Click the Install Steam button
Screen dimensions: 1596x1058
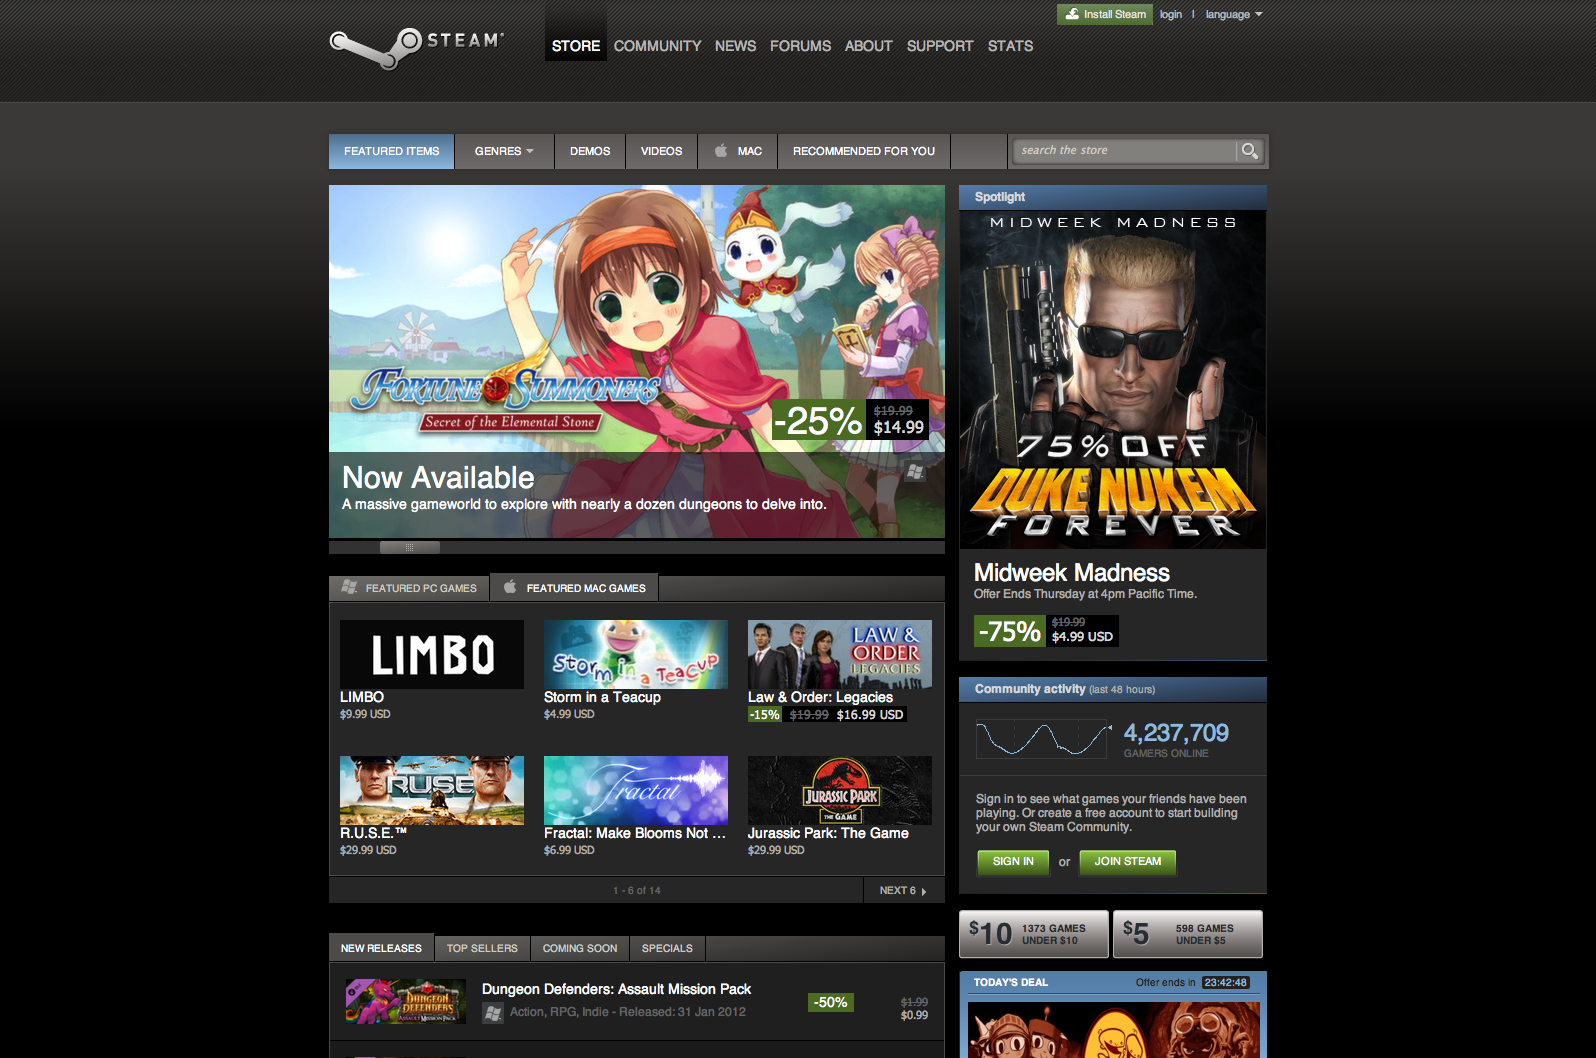tap(1105, 14)
